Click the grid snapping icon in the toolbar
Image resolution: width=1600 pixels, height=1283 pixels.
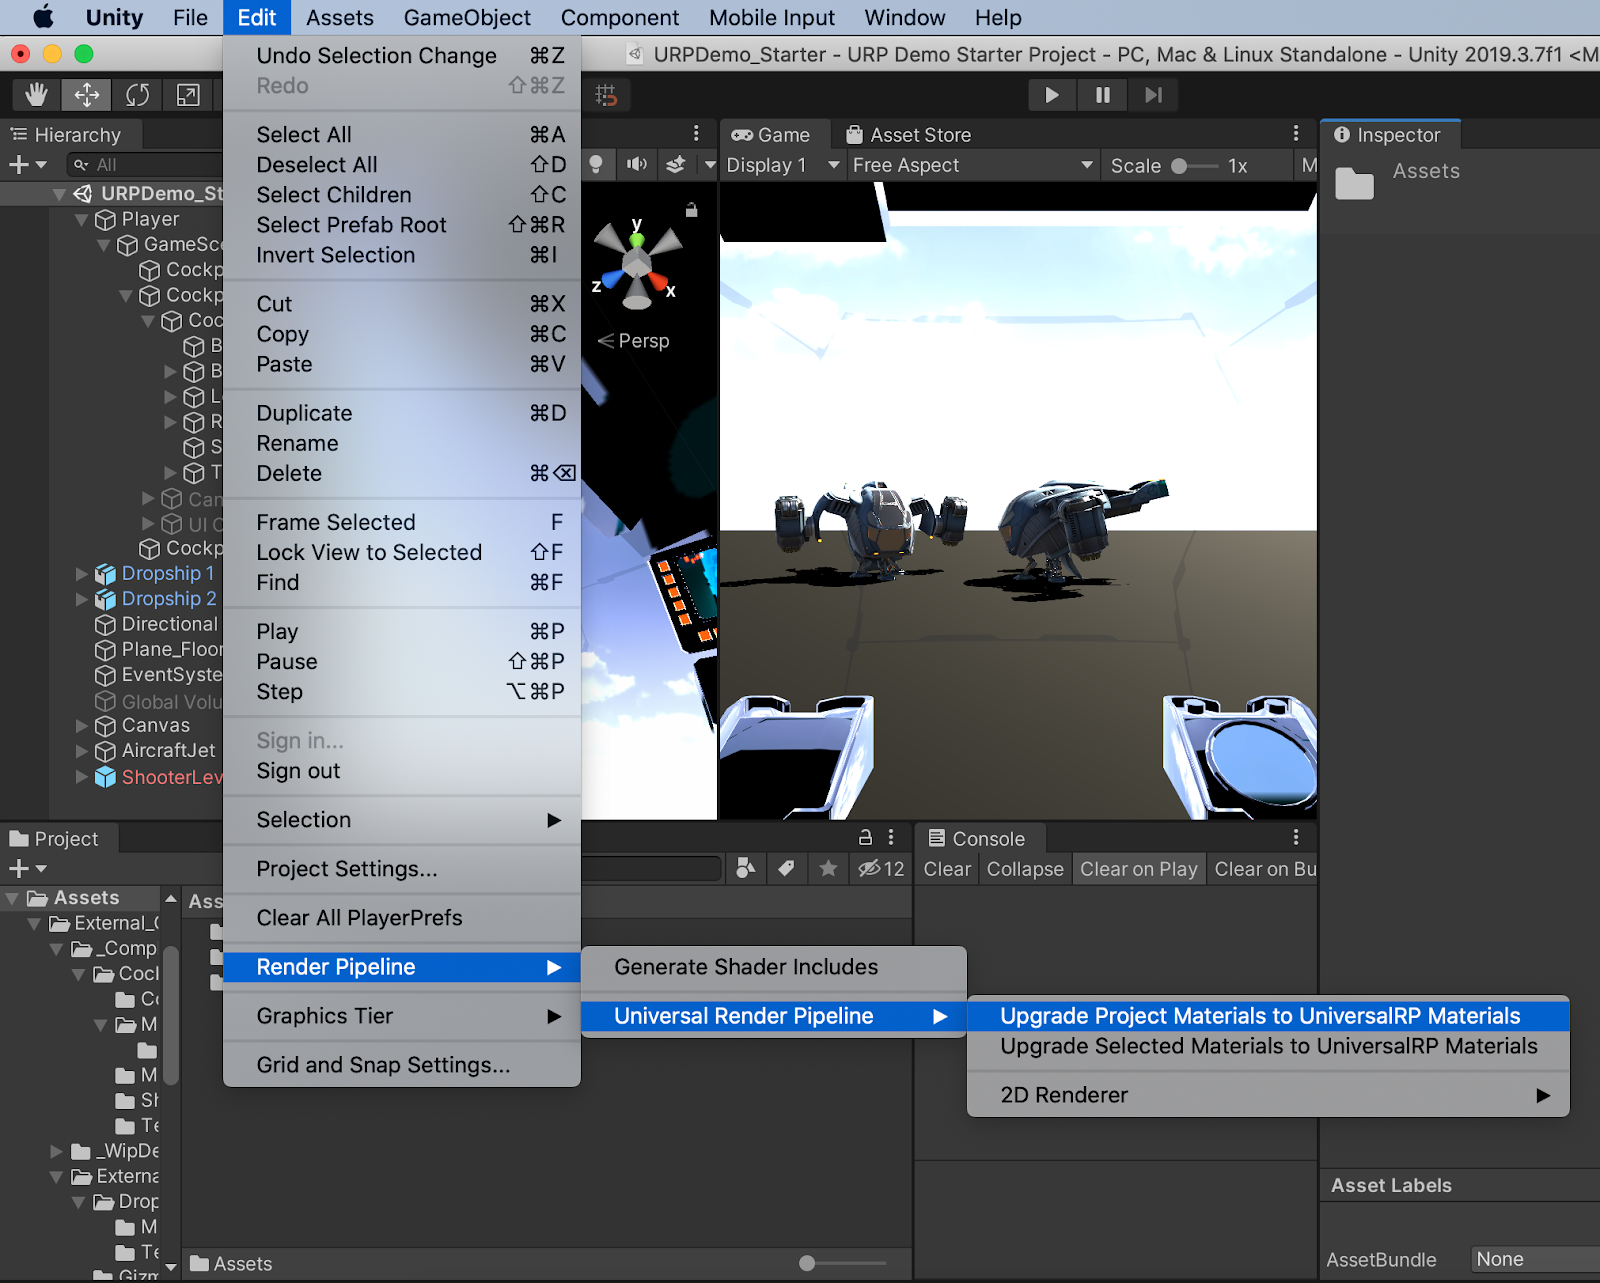point(606,95)
